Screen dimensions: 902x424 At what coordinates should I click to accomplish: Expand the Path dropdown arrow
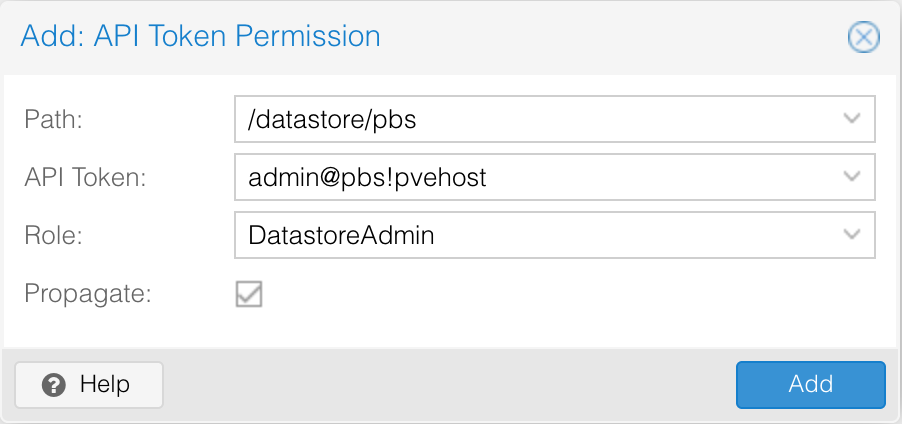[x=852, y=119]
